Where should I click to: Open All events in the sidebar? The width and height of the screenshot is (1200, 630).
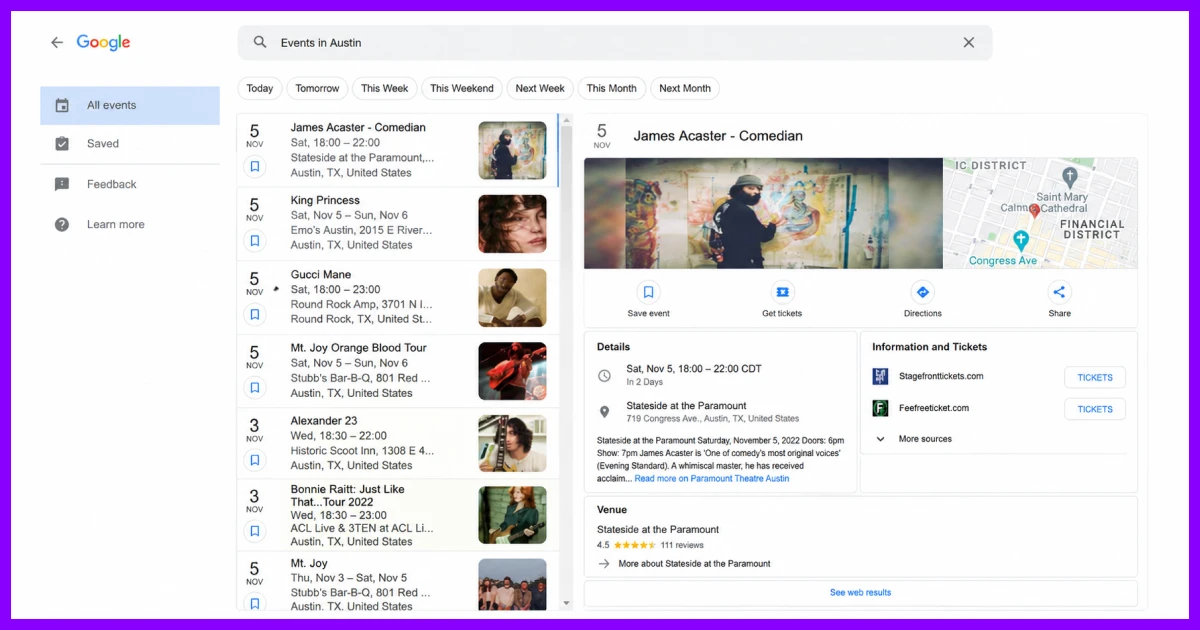coord(130,105)
